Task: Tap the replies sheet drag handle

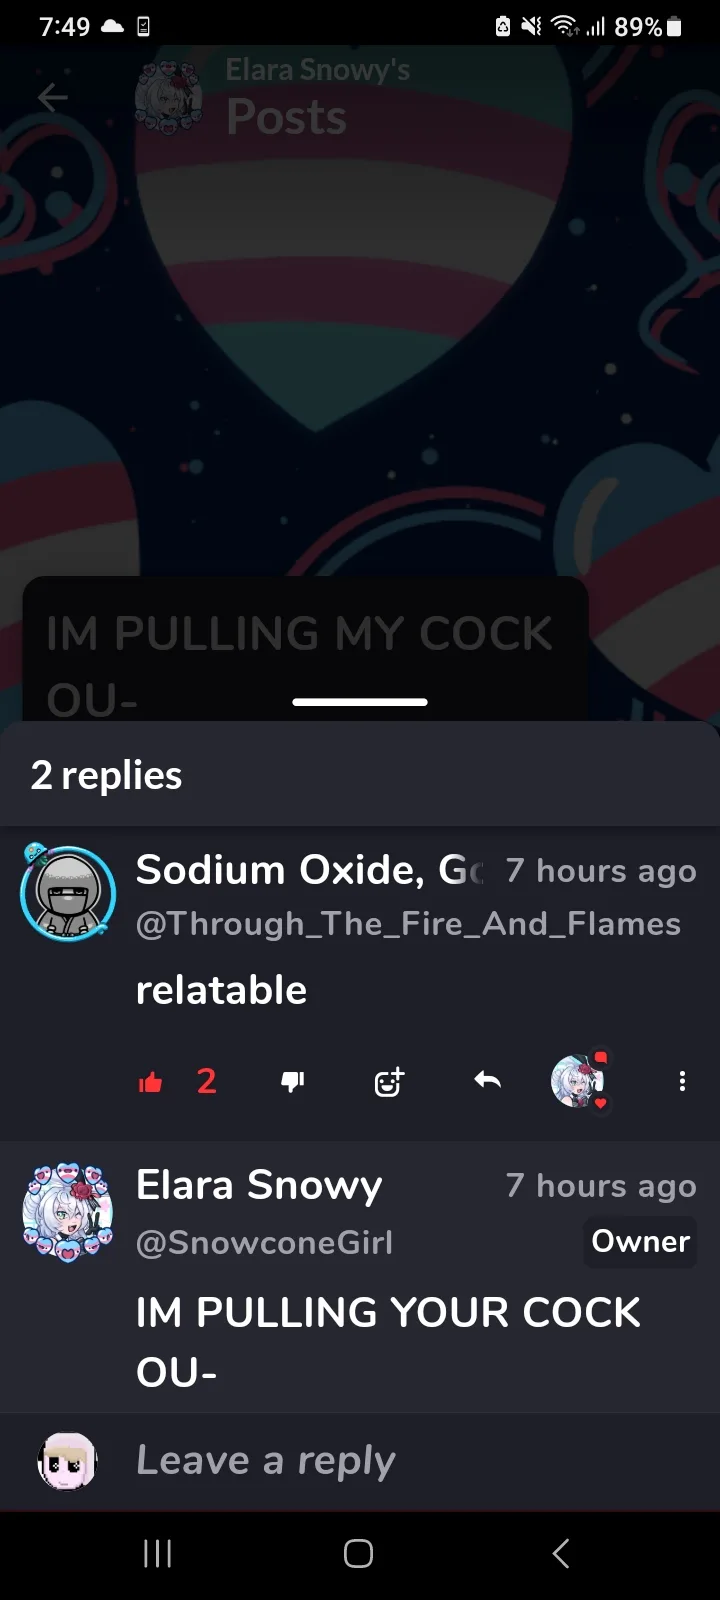Action: (360, 702)
